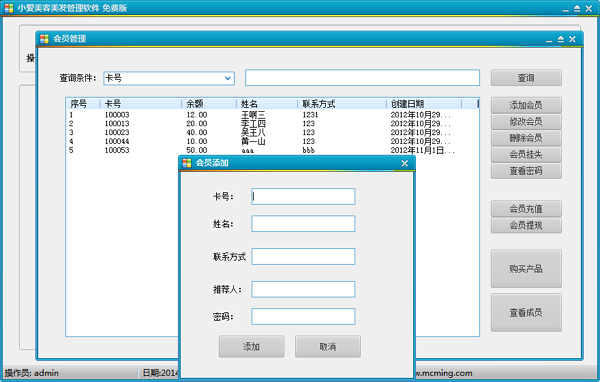600x382 pixels.
Task: Open the 查询条件 卡号 dropdown
Action: click(x=227, y=78)
